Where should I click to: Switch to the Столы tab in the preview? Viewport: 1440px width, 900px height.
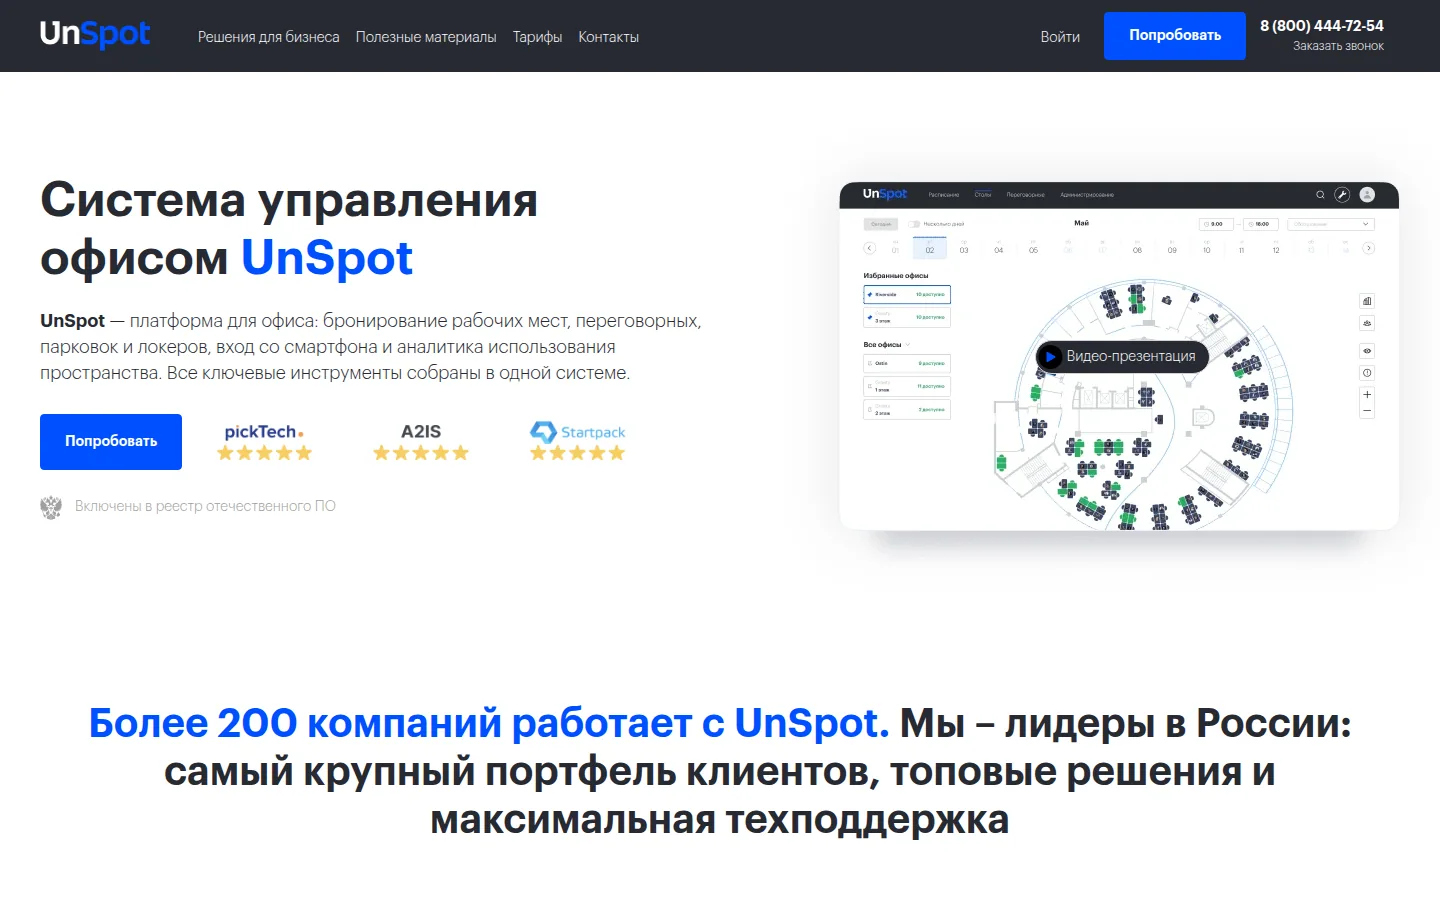tap(983, 195)
